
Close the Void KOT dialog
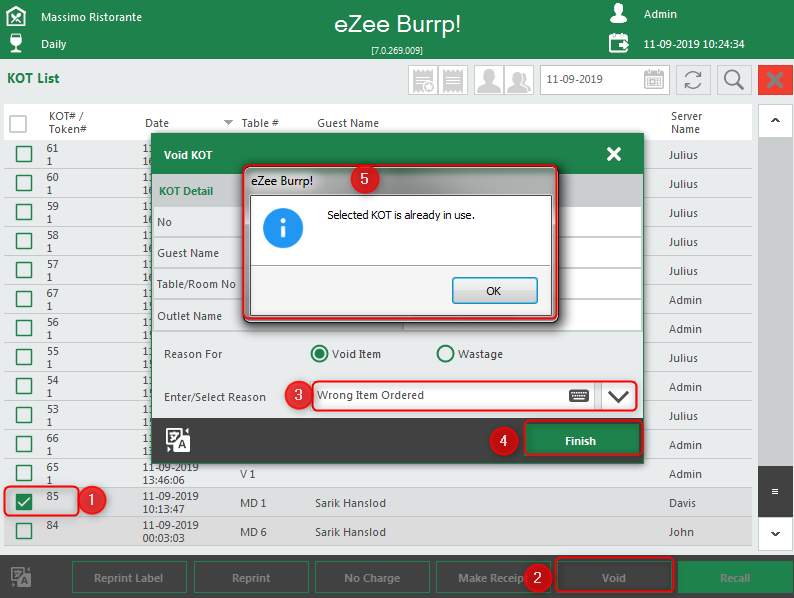pyautogui.click(x=614, y=154)
